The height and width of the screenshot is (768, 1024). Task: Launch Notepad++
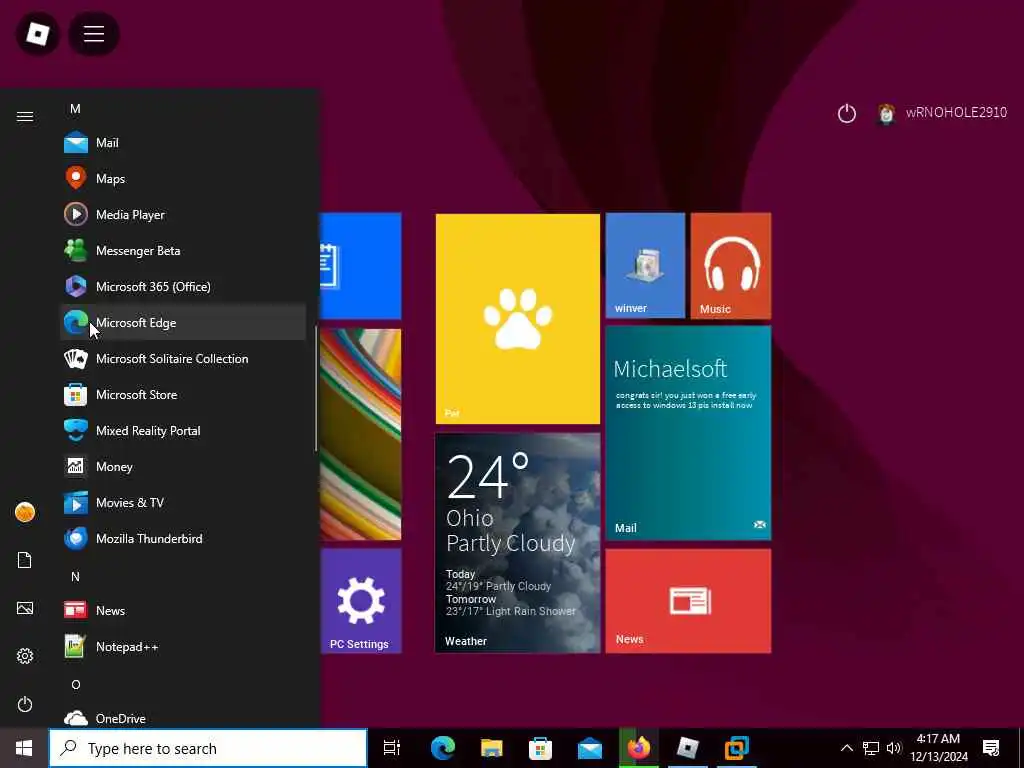coord(183,647)
